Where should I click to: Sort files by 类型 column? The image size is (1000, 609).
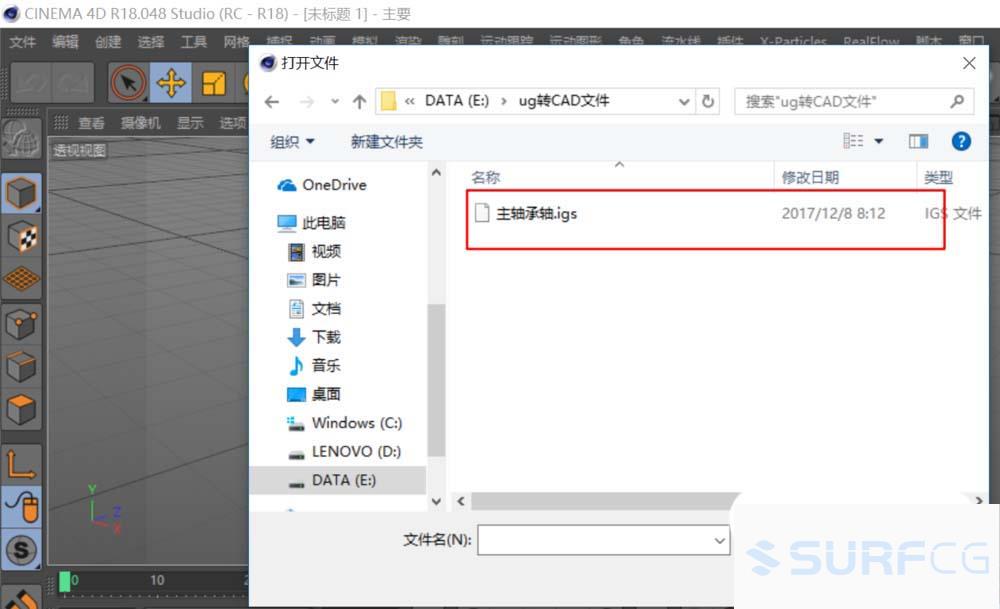[x=938, y=177]
